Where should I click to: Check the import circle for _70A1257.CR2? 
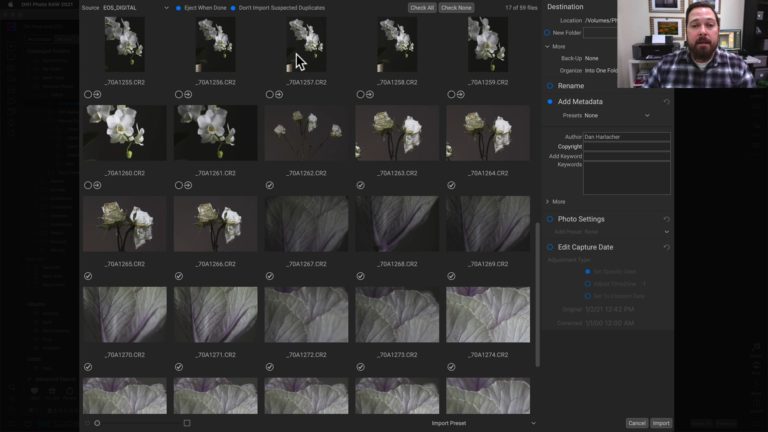click(x=269, y=95)
